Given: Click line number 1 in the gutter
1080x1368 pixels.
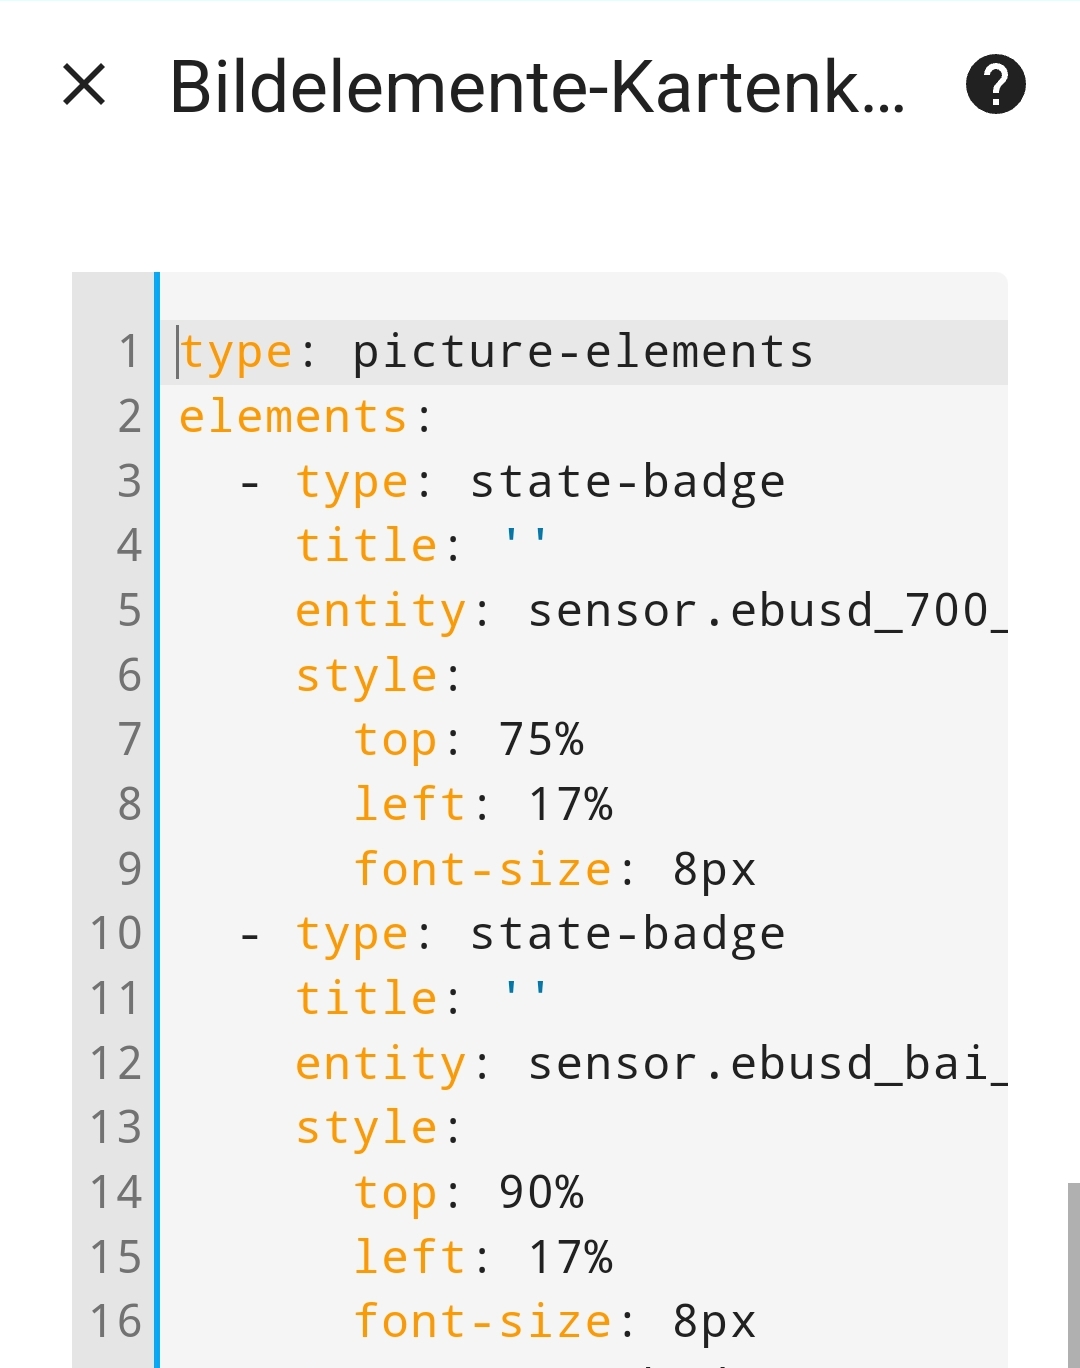Looking at the screenshot, I should 129,352.
